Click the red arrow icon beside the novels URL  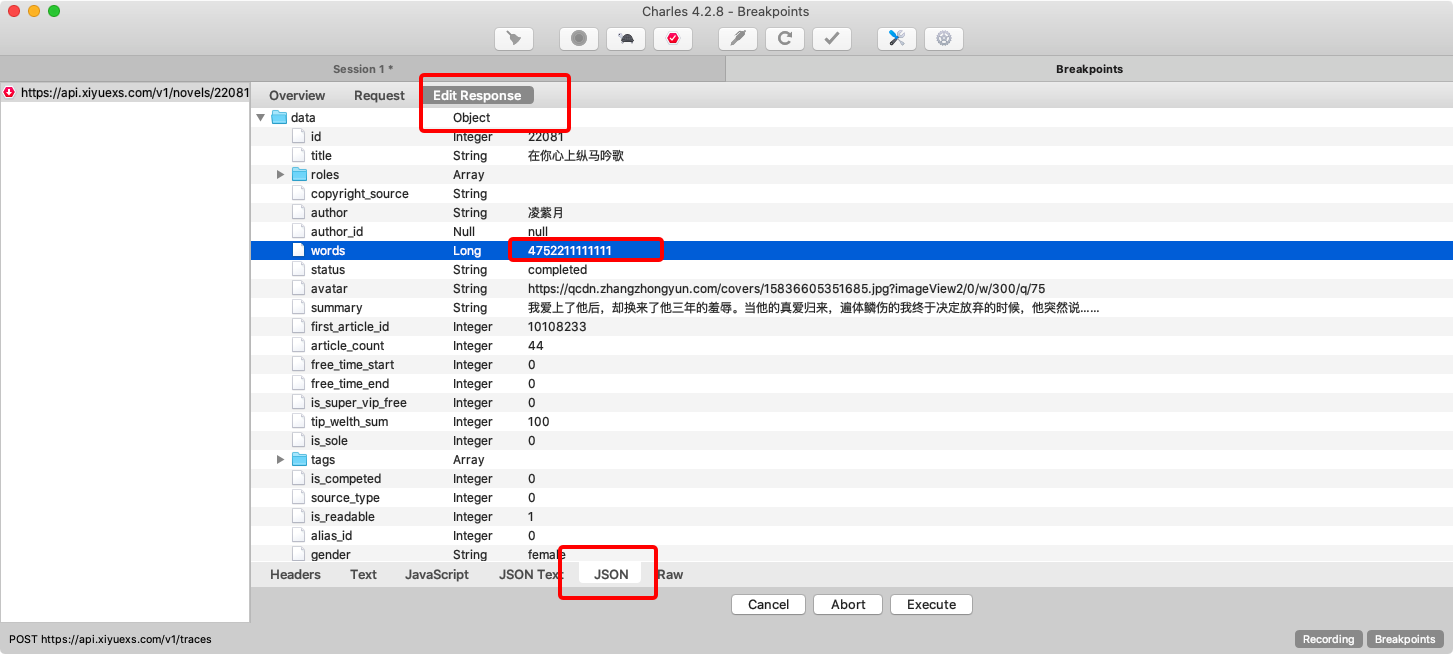point(10,92)
